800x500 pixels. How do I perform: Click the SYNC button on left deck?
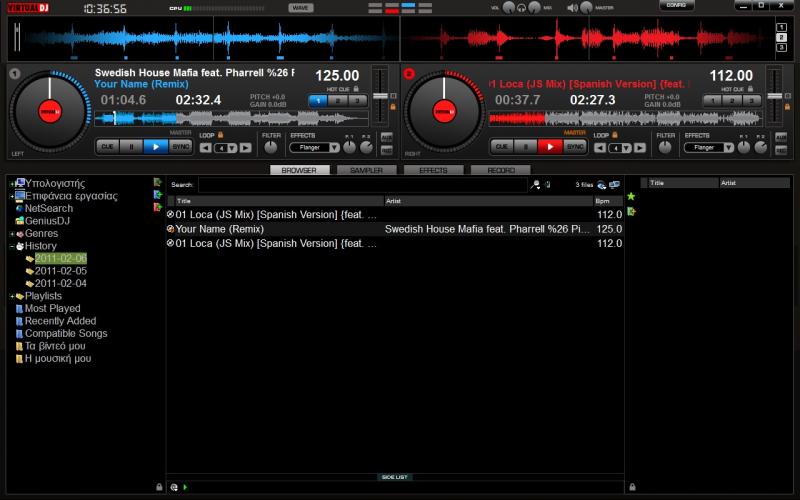[x=181, y=147]
